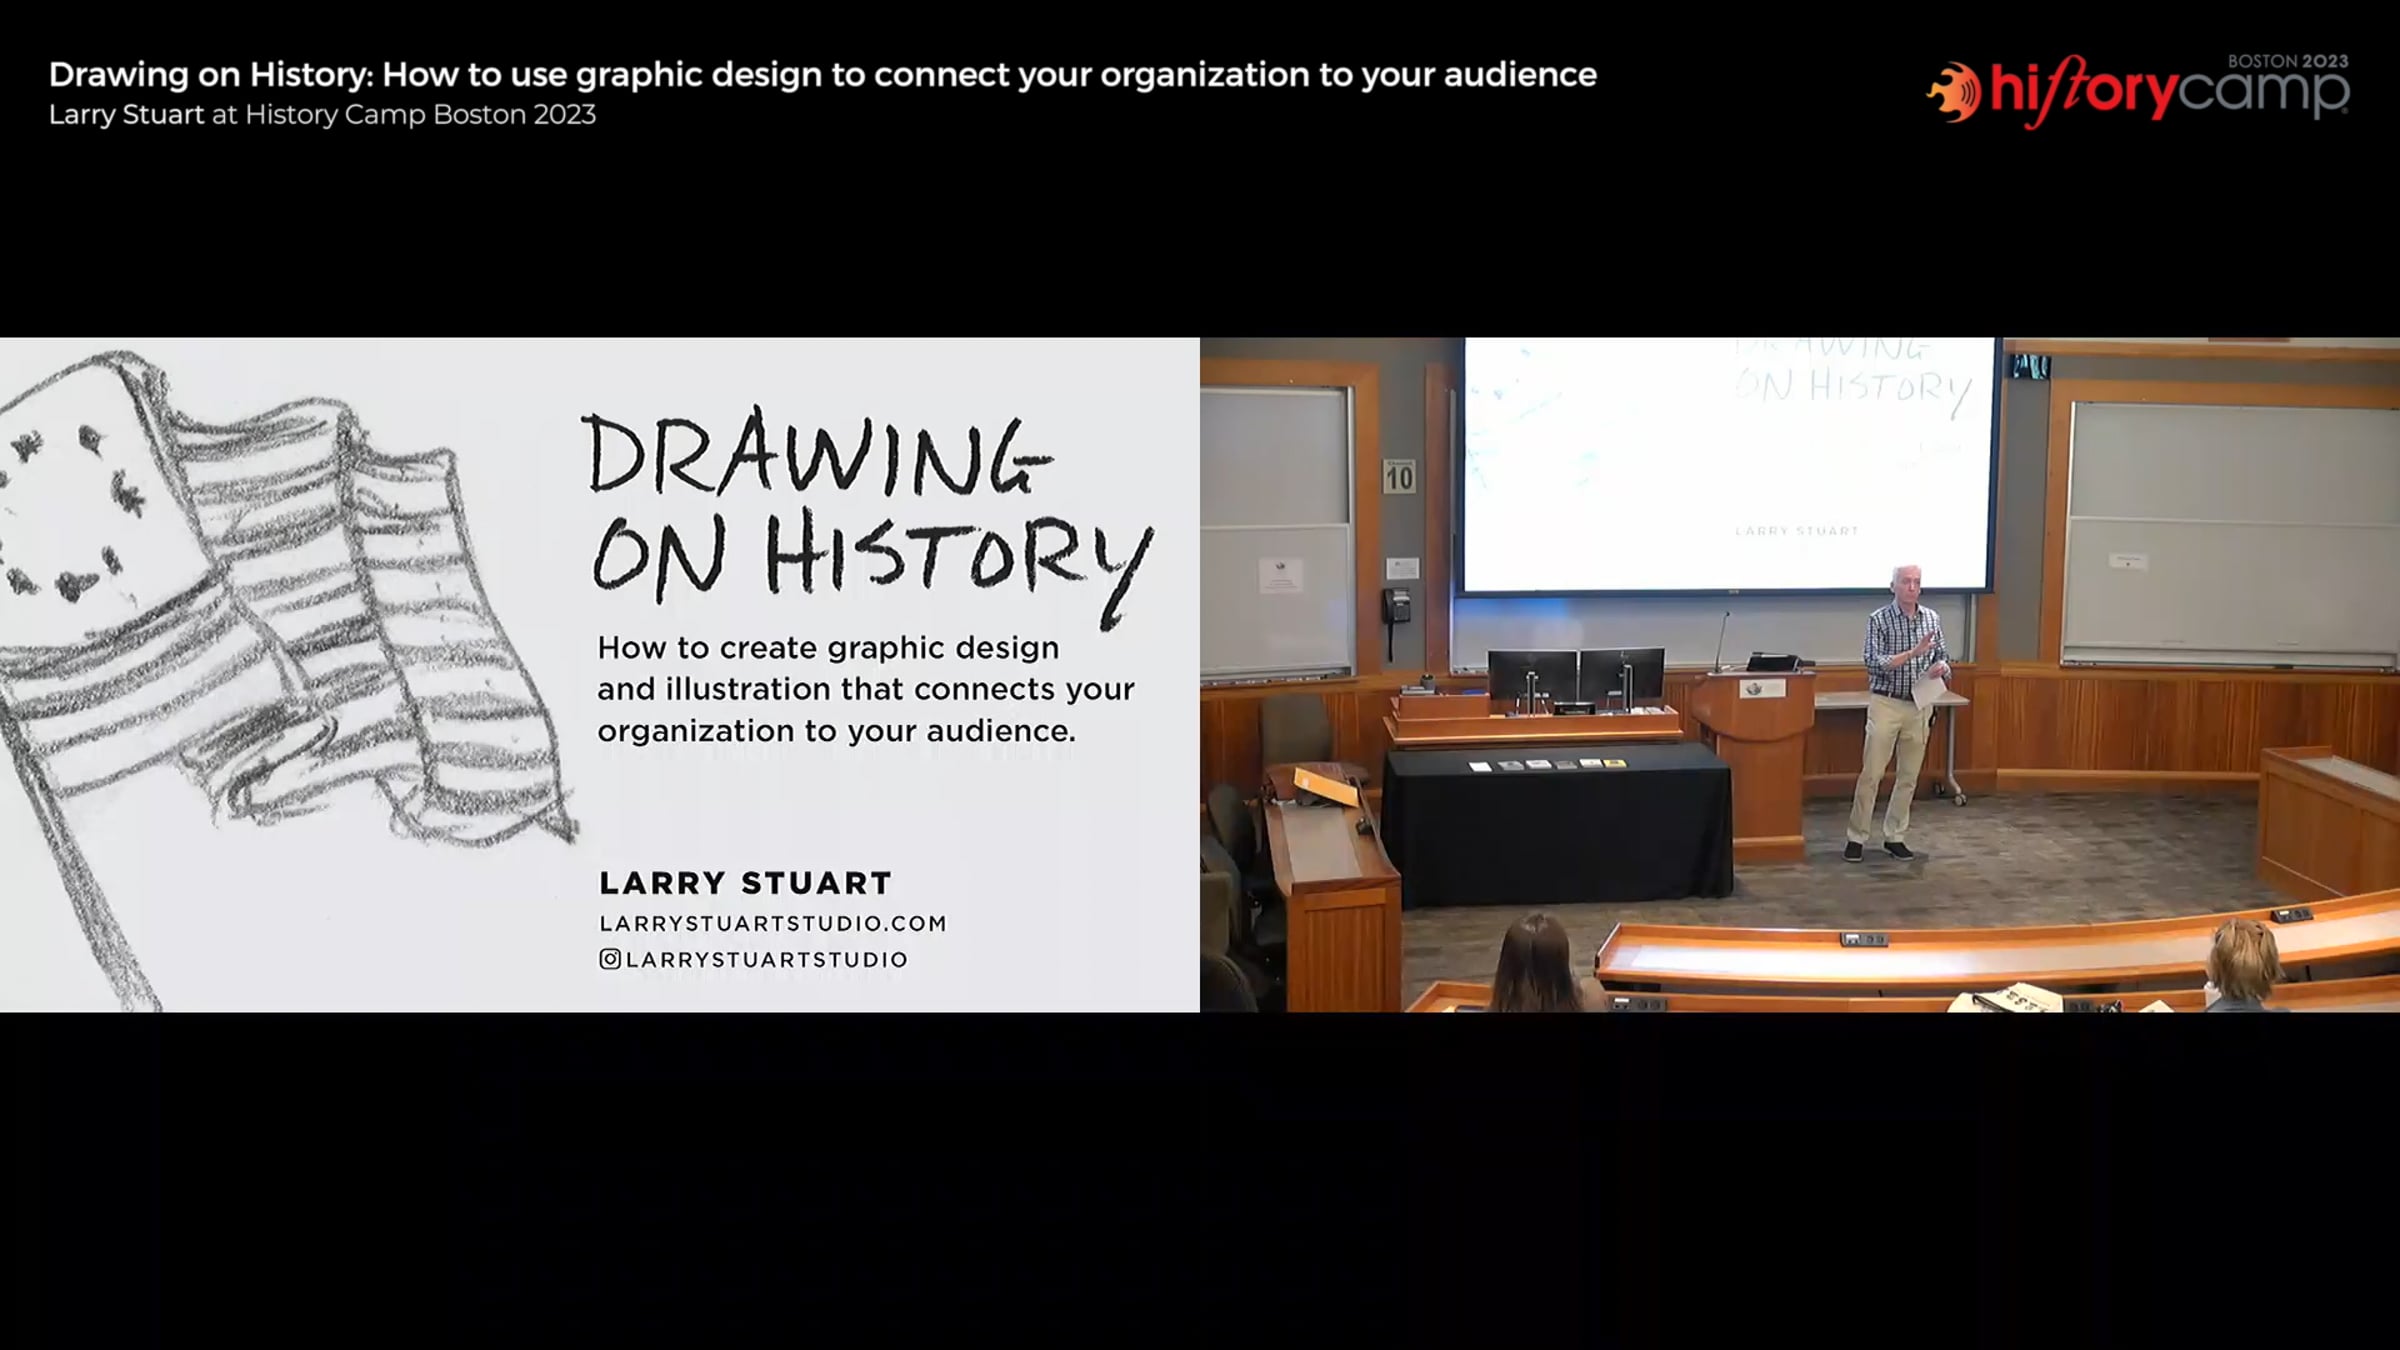Screen dimensions: 2400x1350
Task: Click 'Larry Stuart at History Camp Boston 2023' subtitle
Action: 322,115
